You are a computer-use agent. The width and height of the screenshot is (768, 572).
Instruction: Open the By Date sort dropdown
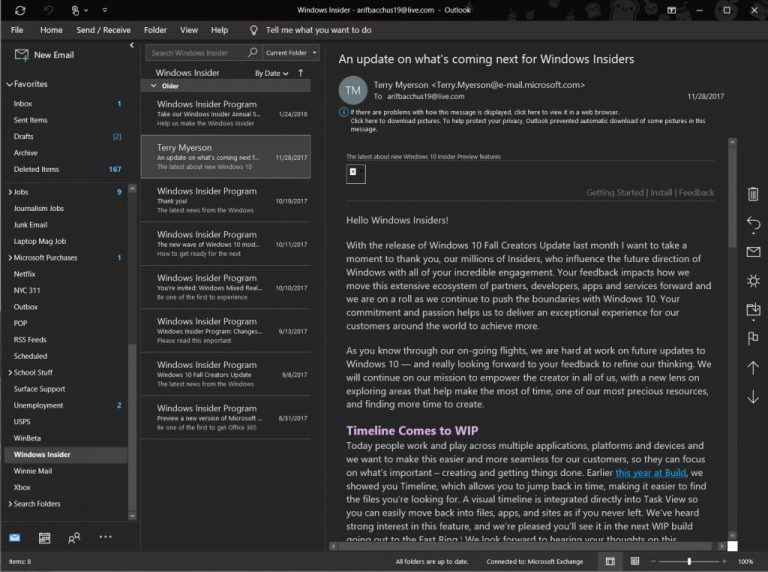click(x=271, y=73)
